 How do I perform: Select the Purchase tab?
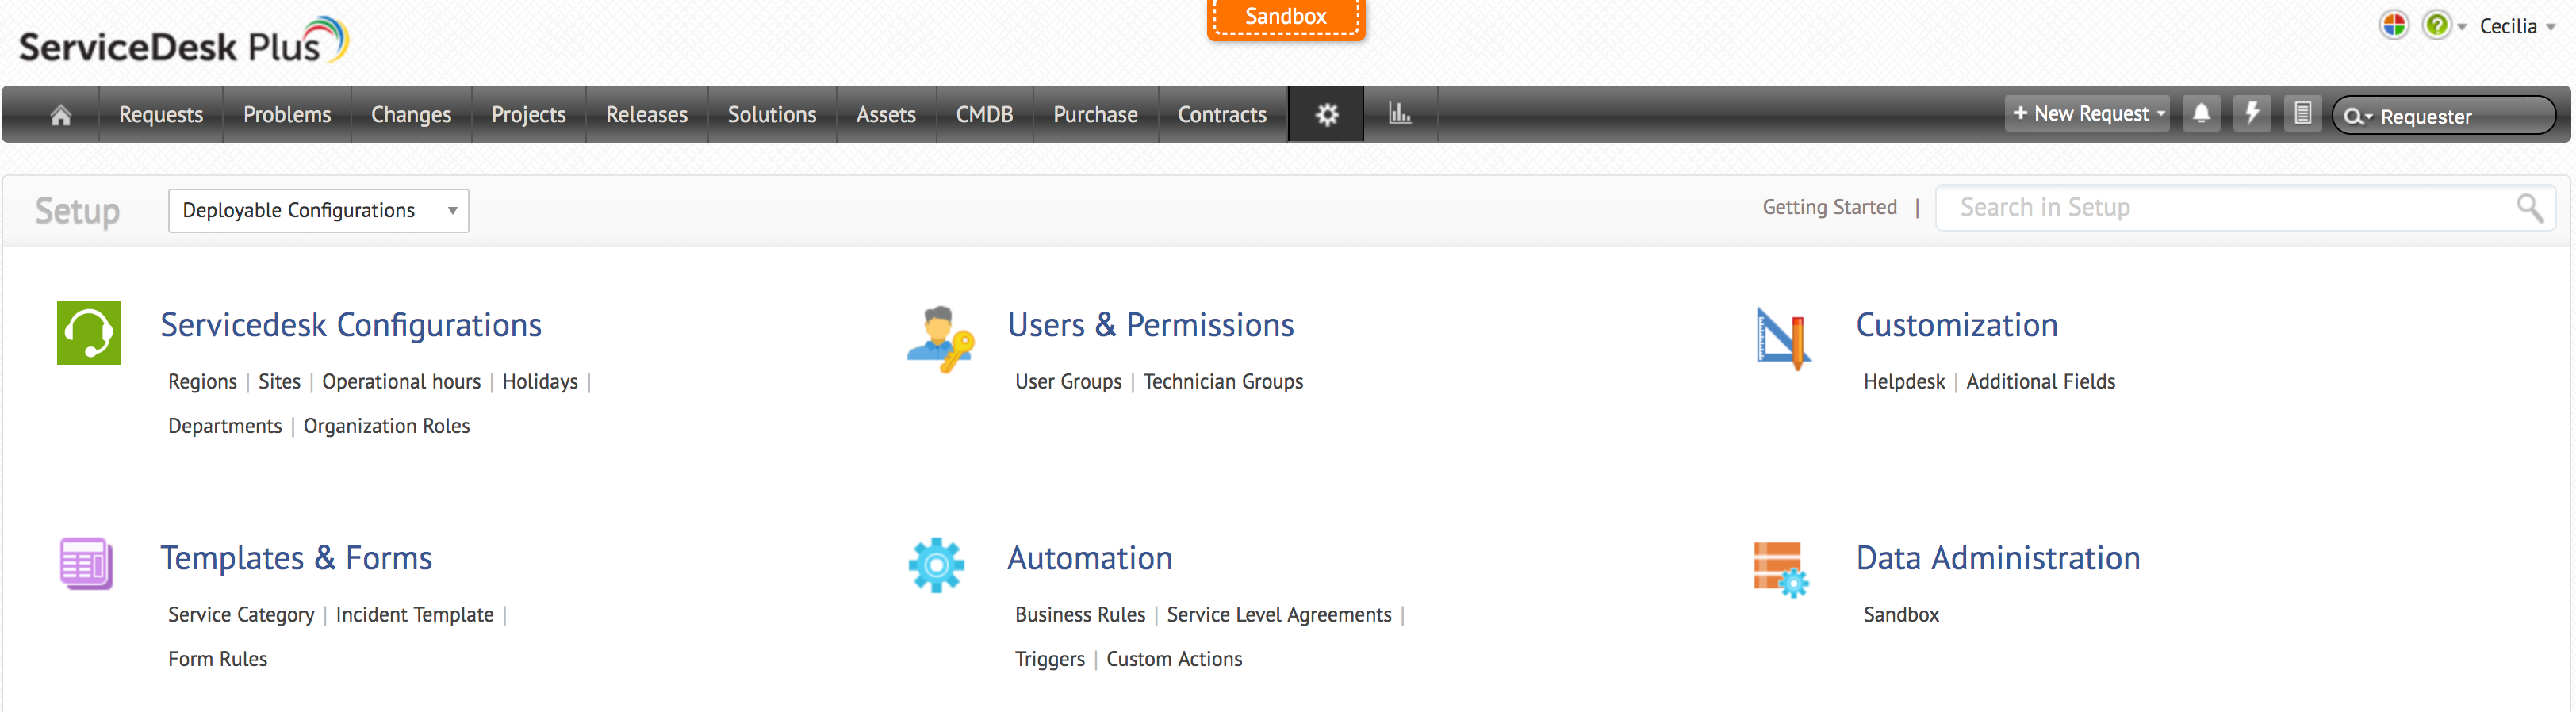click(1095, 115)
